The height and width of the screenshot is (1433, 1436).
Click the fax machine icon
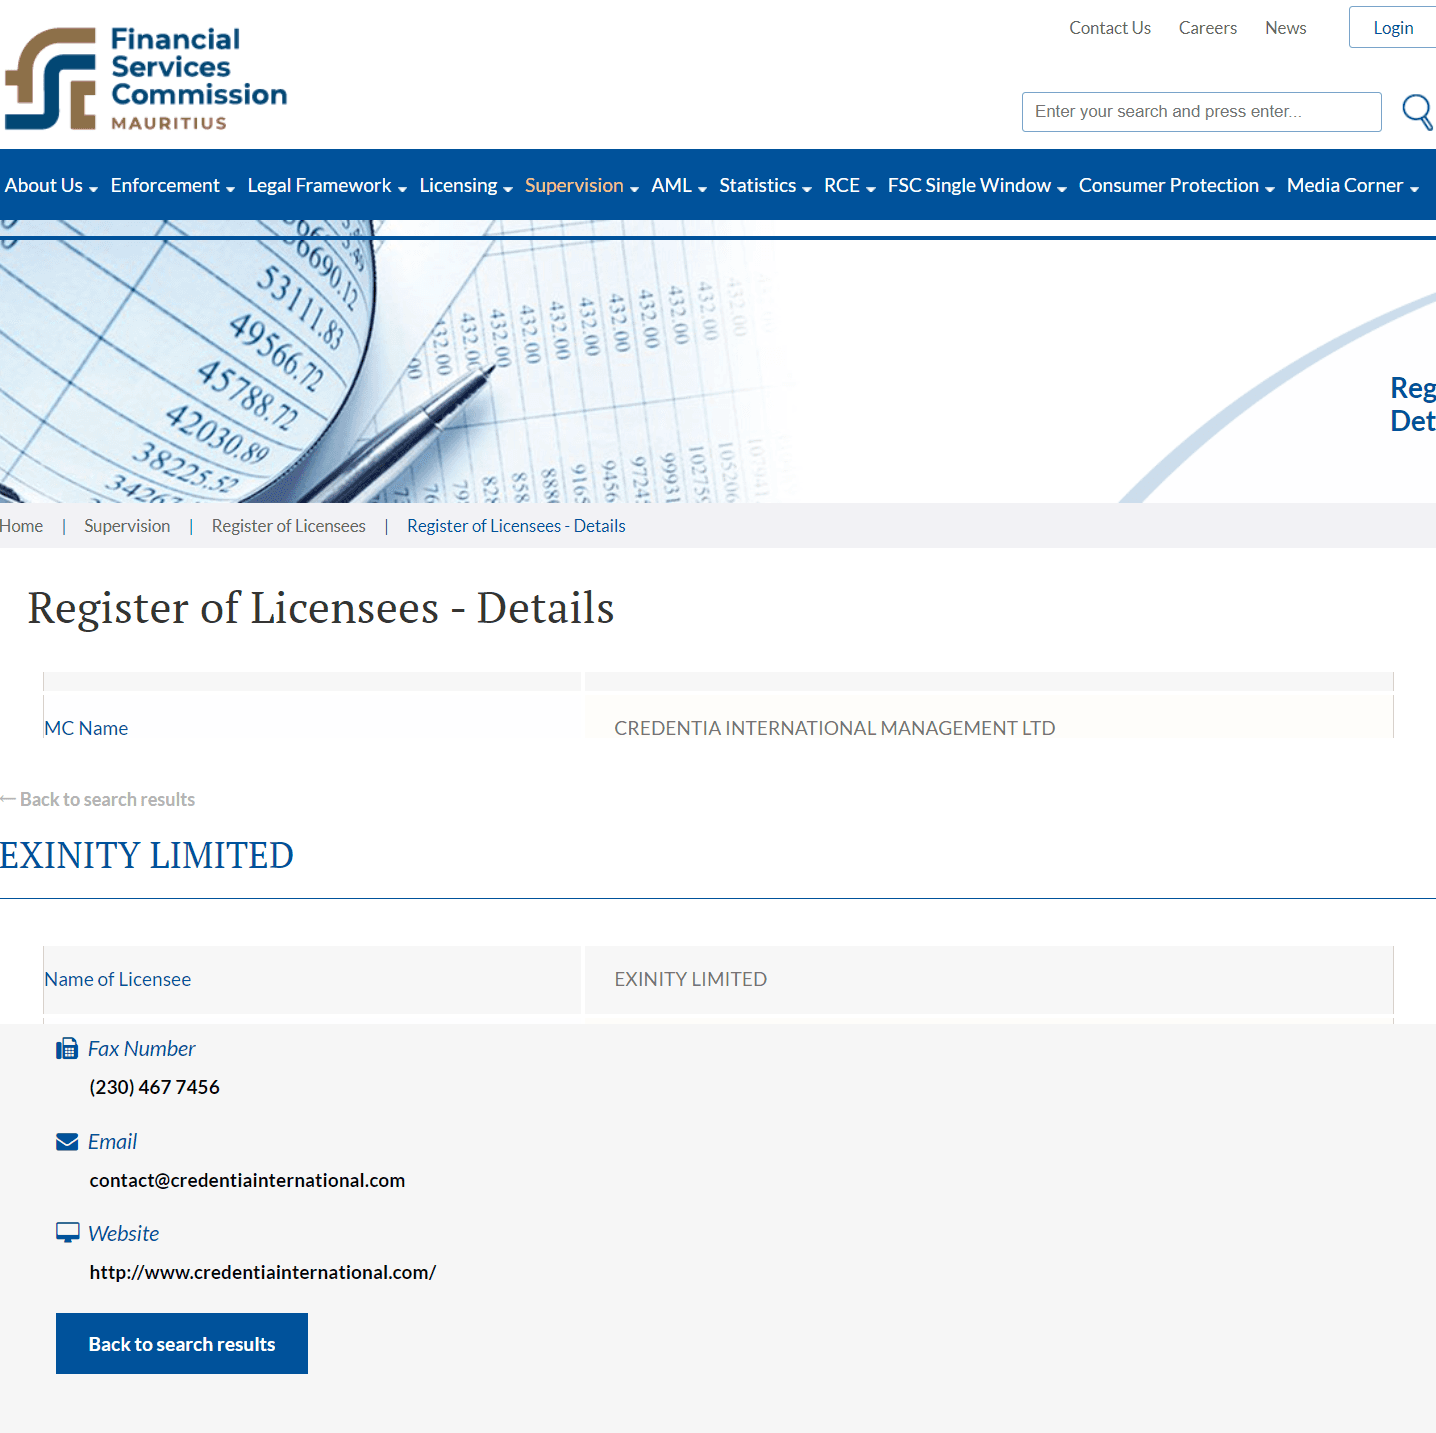(67, 1048)
